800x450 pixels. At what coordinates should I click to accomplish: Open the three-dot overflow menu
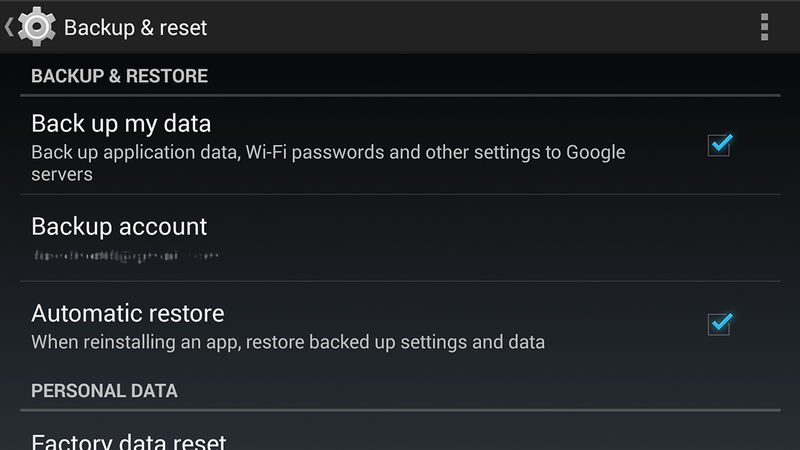tap(764, 27)
